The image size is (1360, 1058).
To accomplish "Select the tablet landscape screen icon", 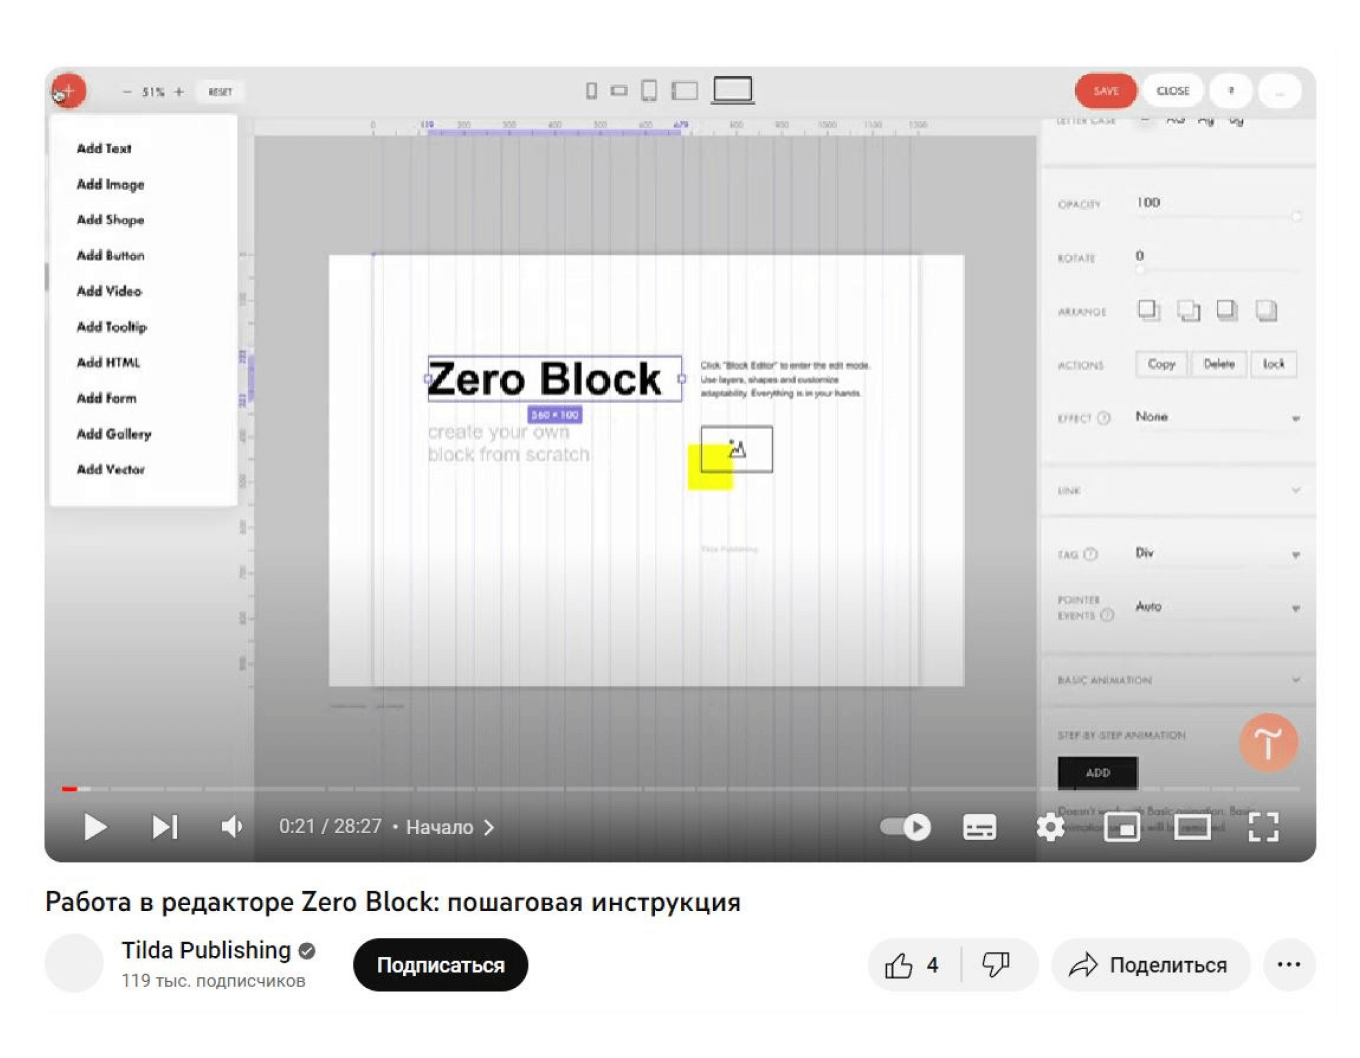I will (x=685, y=91).
